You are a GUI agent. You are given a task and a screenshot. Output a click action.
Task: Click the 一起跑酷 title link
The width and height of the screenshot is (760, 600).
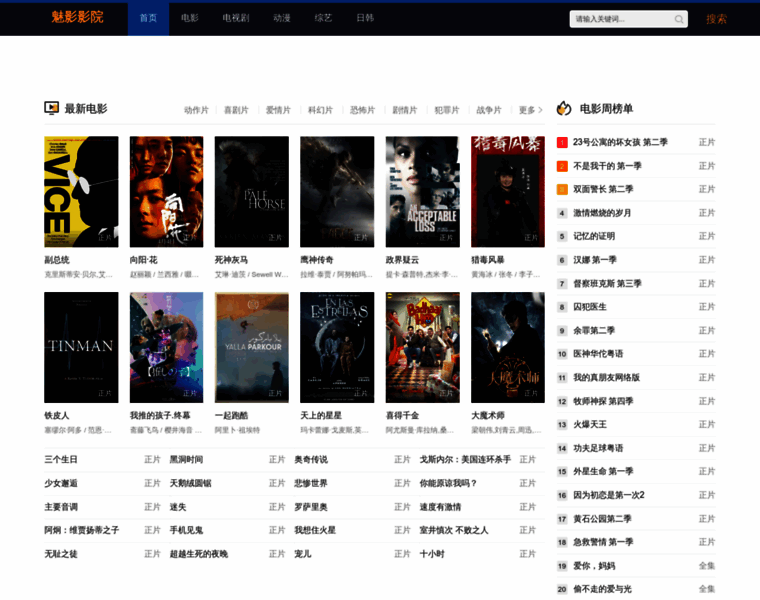coord(231,416)
